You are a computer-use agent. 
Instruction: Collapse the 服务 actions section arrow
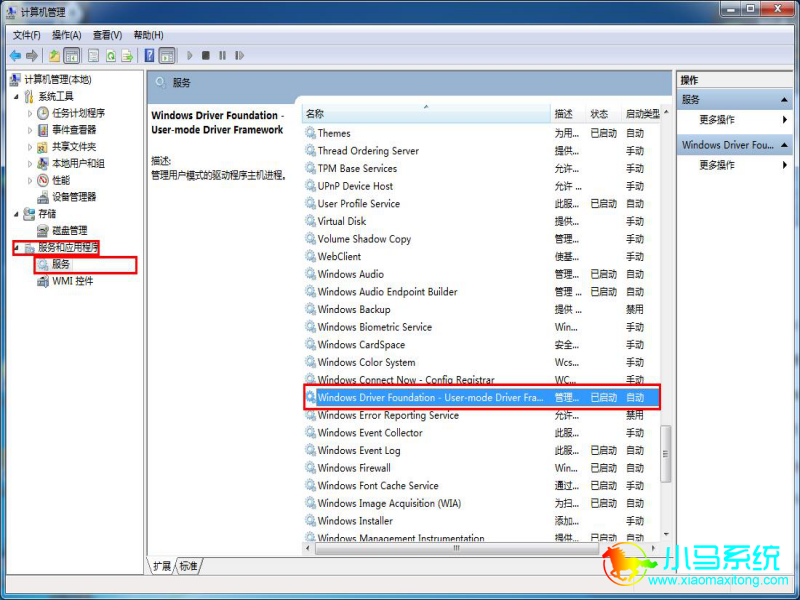tap(784, 100)
